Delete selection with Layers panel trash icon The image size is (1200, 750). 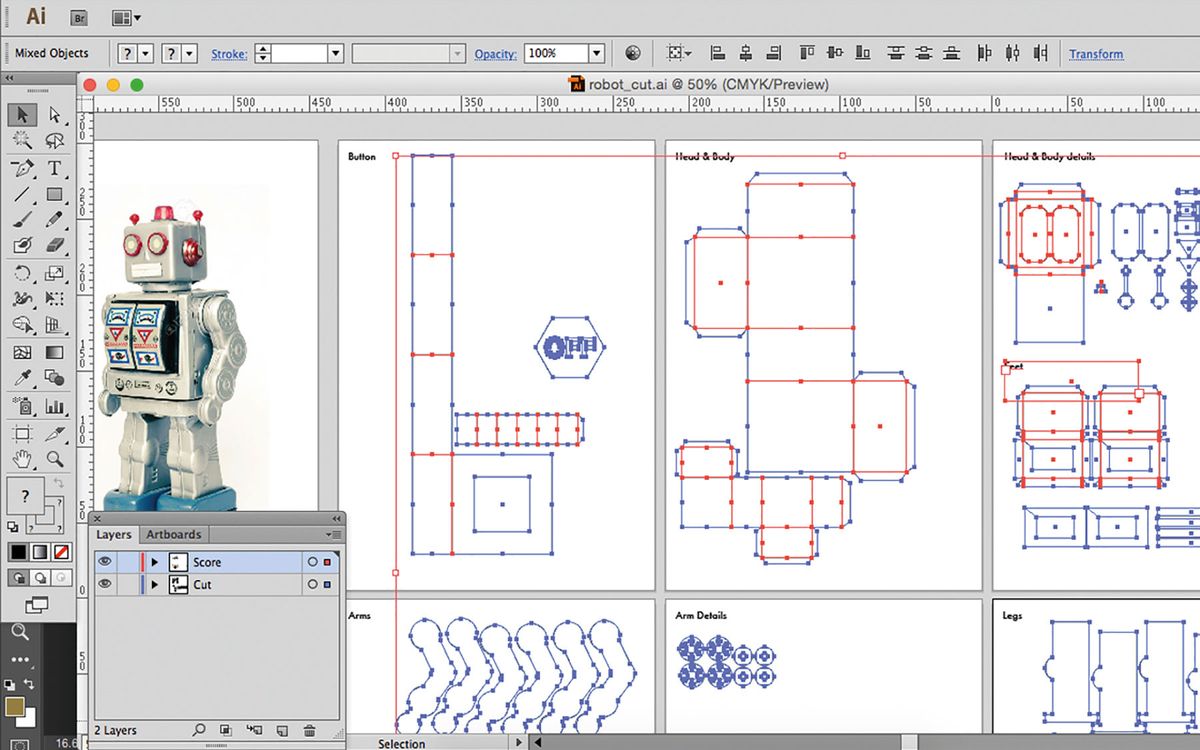point(309,731)
